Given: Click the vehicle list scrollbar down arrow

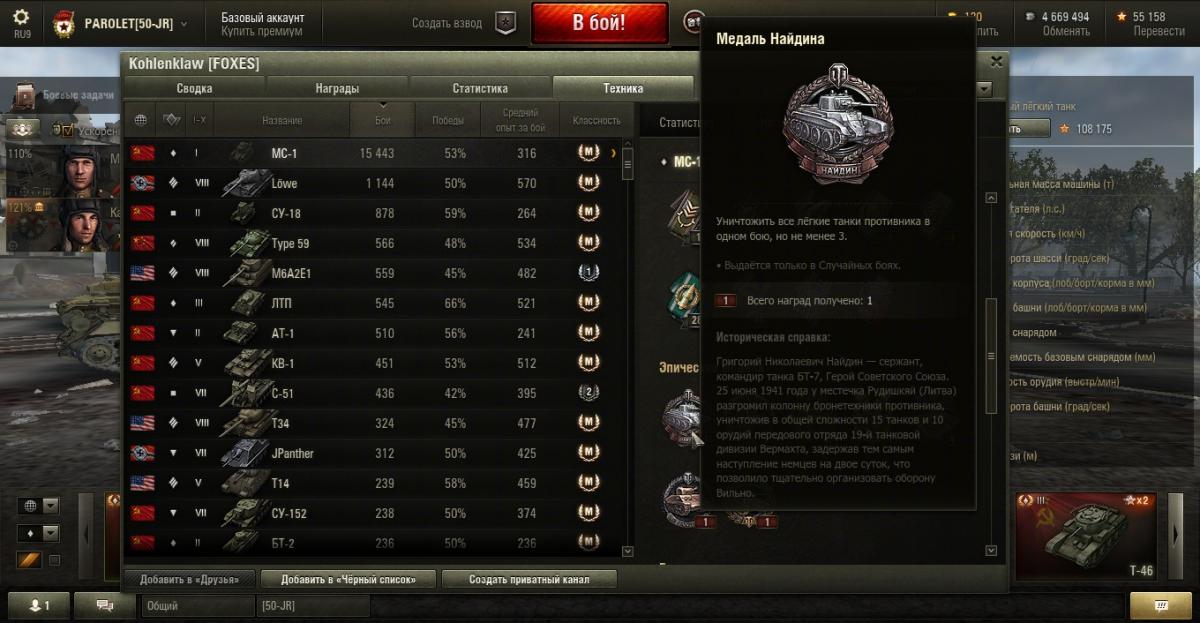Looking at the screenshot, I should 628,551.
